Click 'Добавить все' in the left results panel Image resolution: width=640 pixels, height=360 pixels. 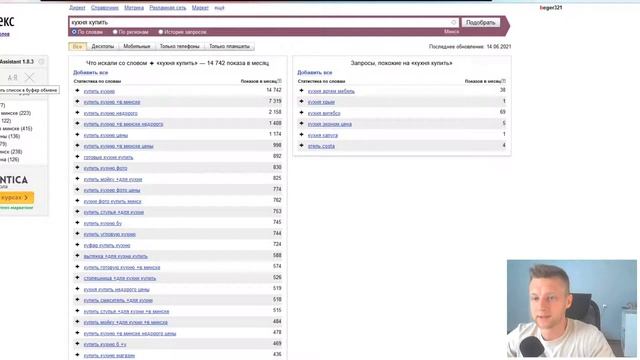(91, 72)
